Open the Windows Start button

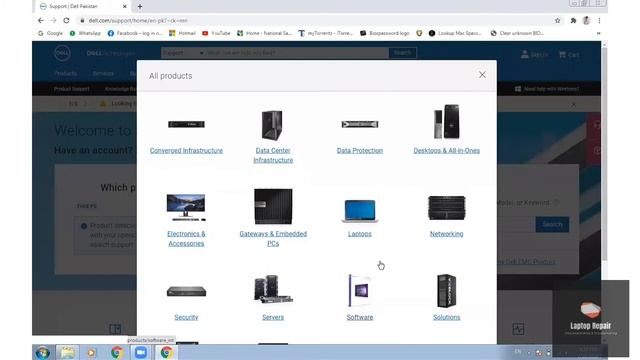[x=42, y=352]
